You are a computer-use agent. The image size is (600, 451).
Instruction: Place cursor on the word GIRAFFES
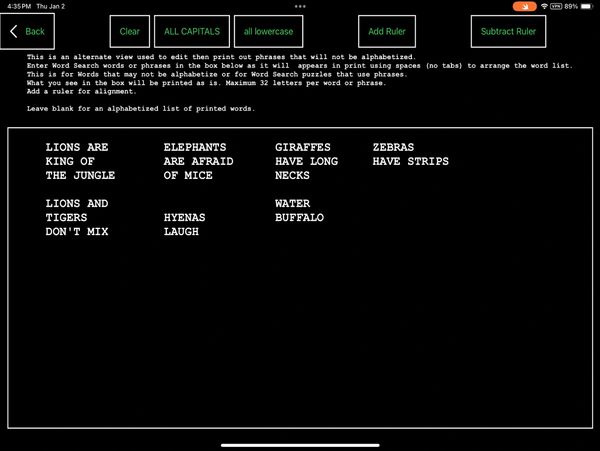(303, 147)
